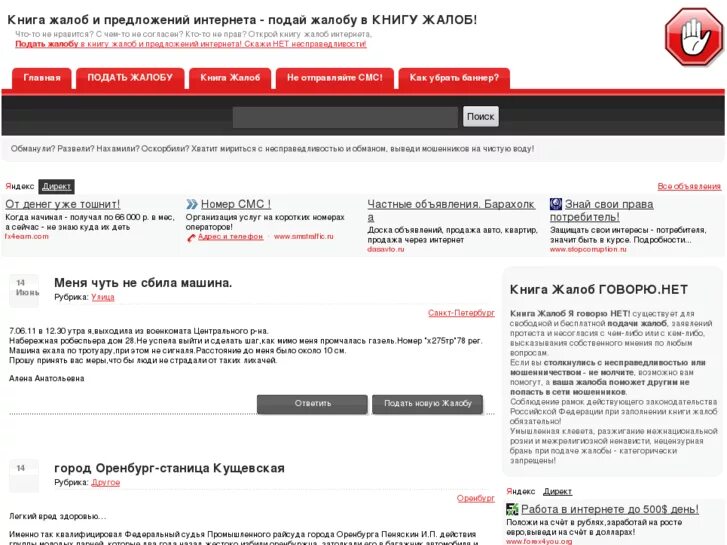Open the Как убрать баннер? tab
Screen dimensions: 727x545
454,78
